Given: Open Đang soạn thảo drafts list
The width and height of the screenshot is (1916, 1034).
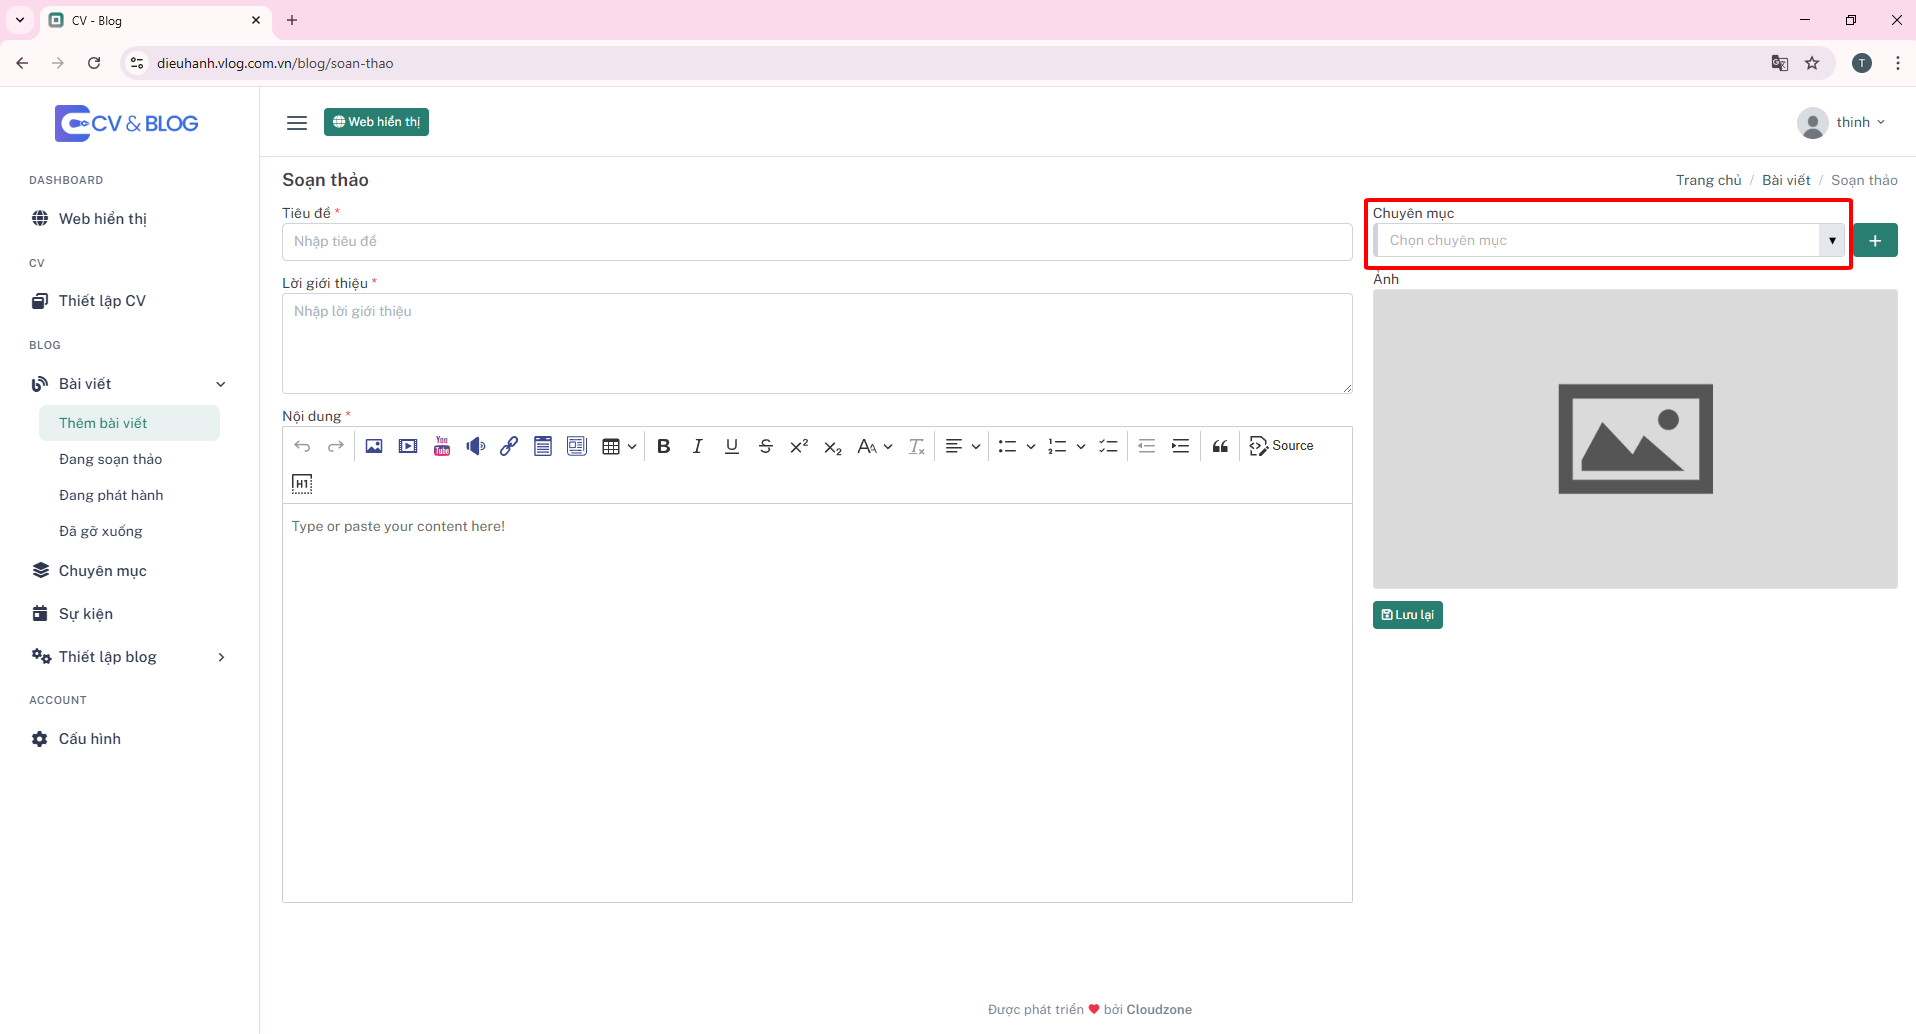Looking at the screenshot, I should (x=110, y=459).
